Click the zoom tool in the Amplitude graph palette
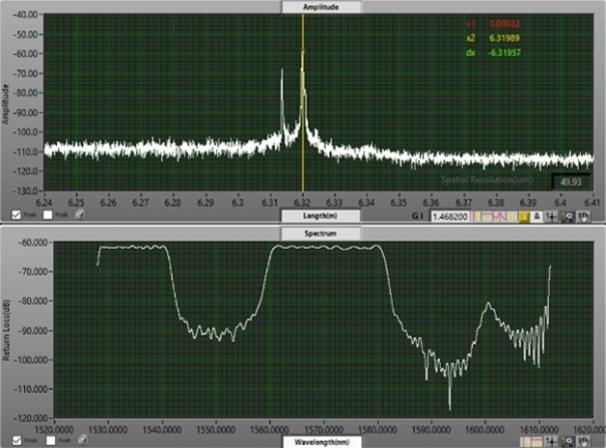The width and height of the screenshot is (606, 448). 566,215
